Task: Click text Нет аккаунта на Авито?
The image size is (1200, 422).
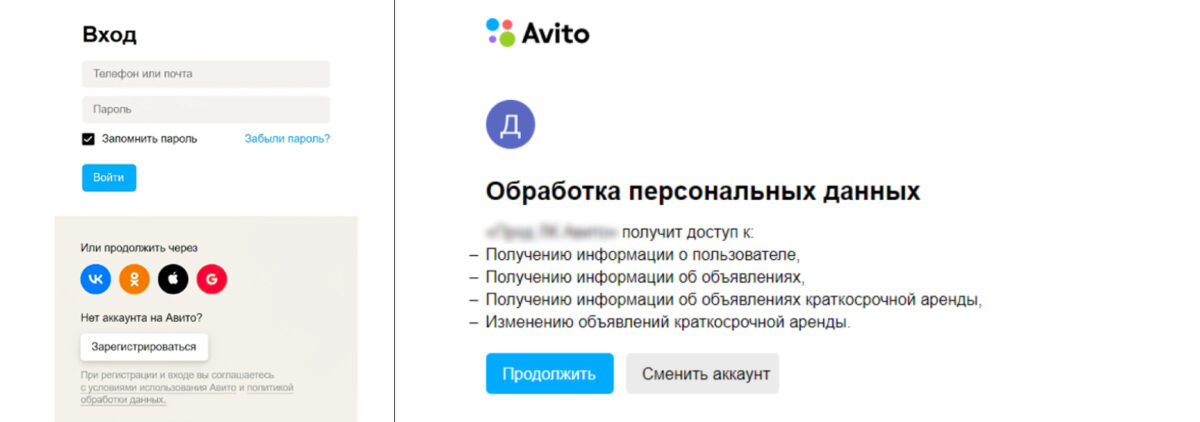Action: click(x=142, y=318)
